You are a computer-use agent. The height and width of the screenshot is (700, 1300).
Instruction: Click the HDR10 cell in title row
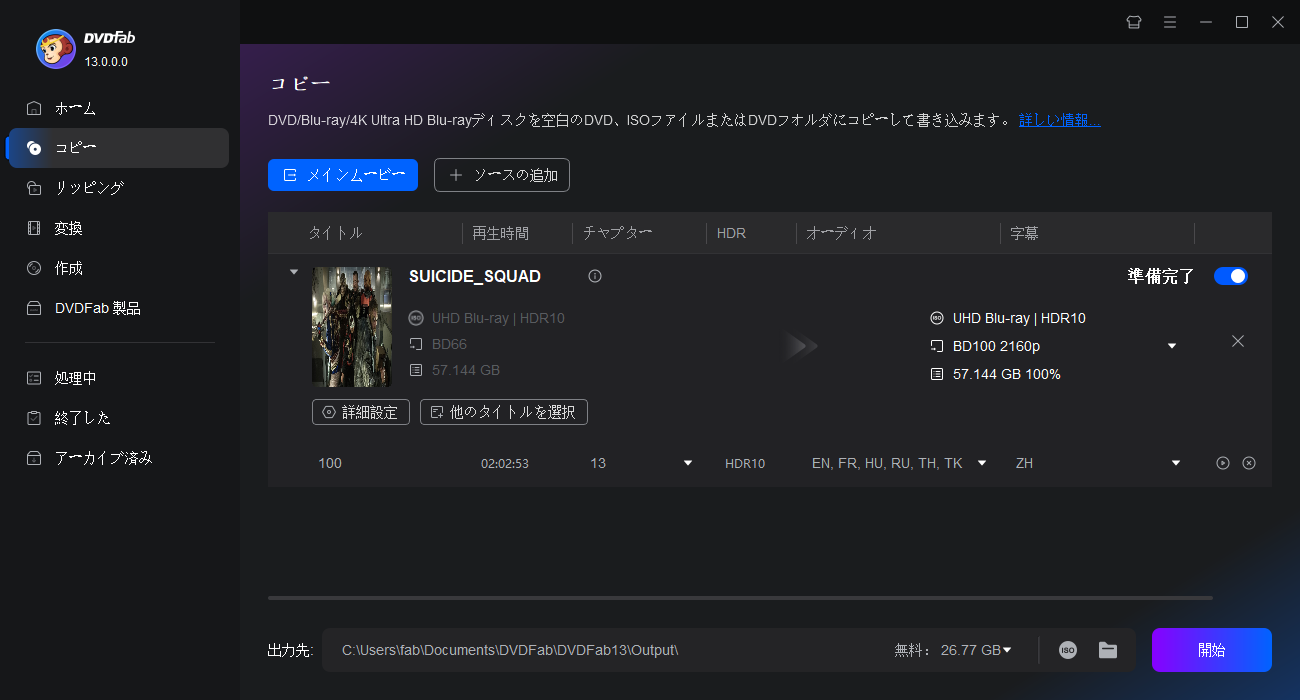click(745, 464)
